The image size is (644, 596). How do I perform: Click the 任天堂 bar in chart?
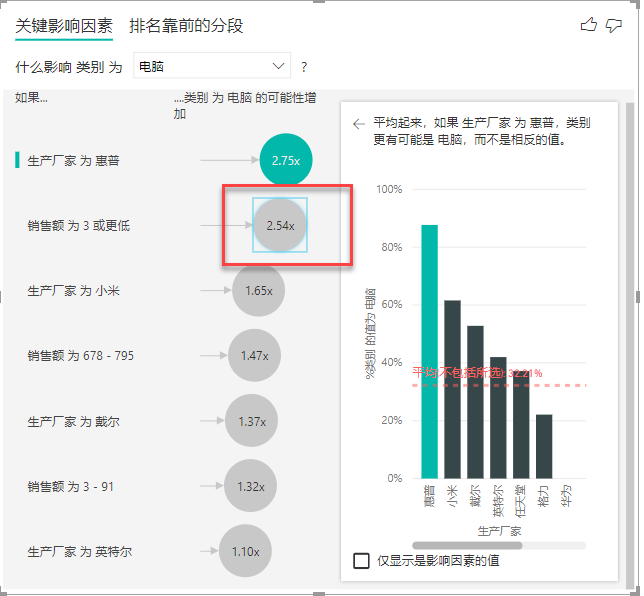pyautogui.click(x=521, y=425)
